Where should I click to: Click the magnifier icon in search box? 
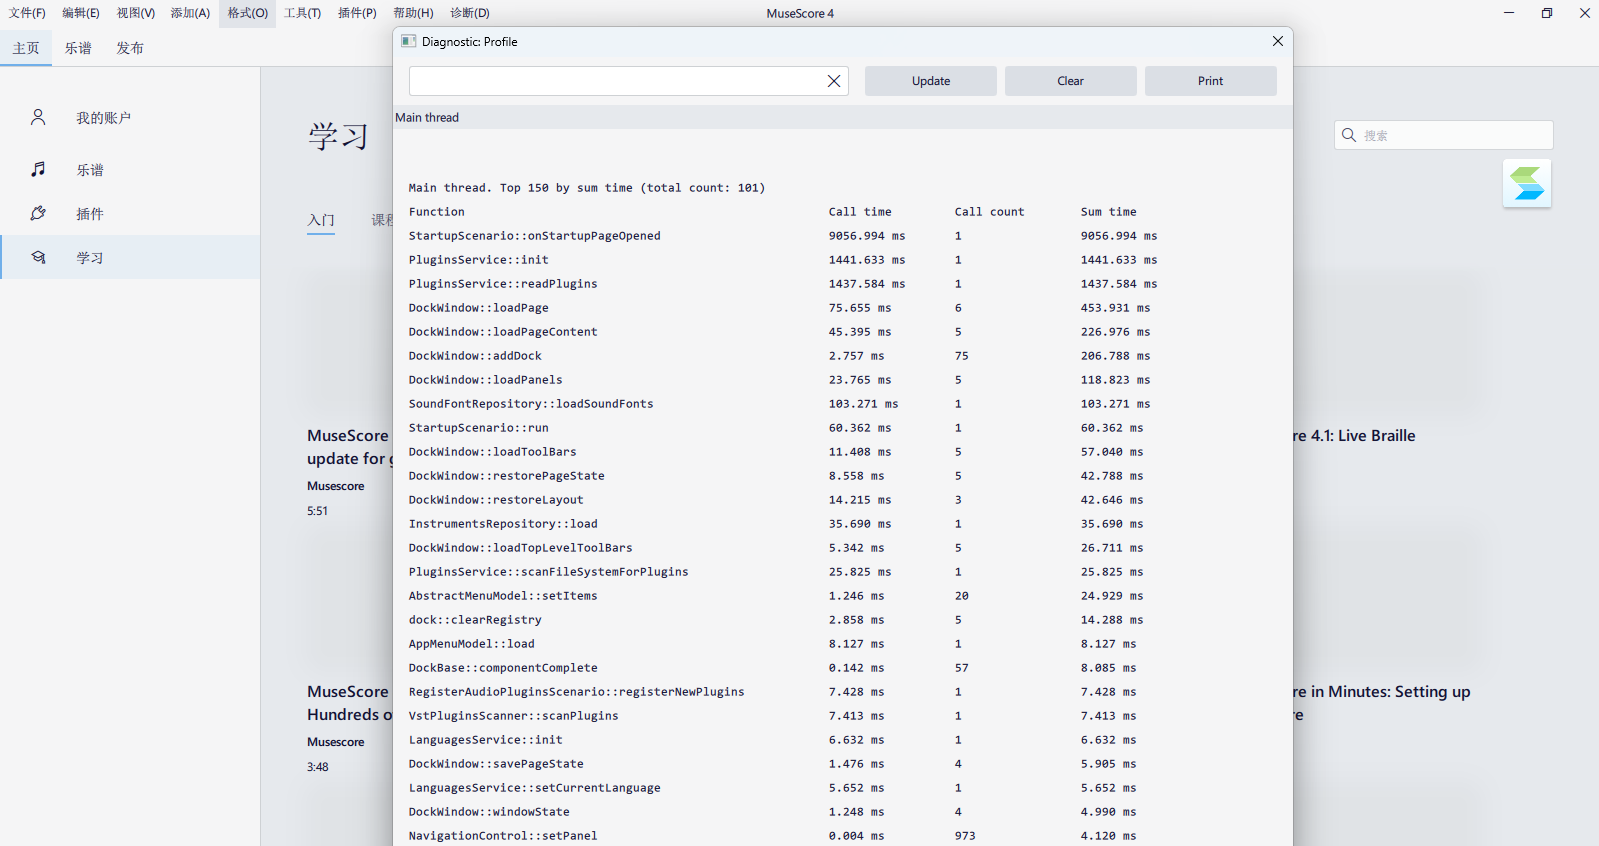tap(1349, 135)
